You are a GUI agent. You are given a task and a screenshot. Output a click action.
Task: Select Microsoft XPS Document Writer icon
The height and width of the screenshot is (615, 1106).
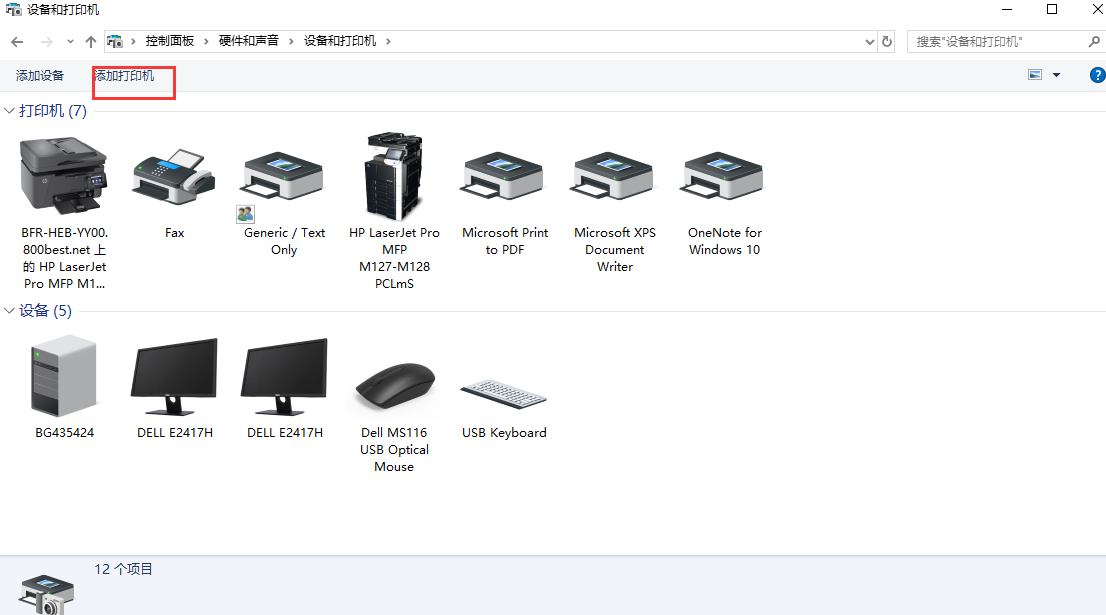click(614, 176)
